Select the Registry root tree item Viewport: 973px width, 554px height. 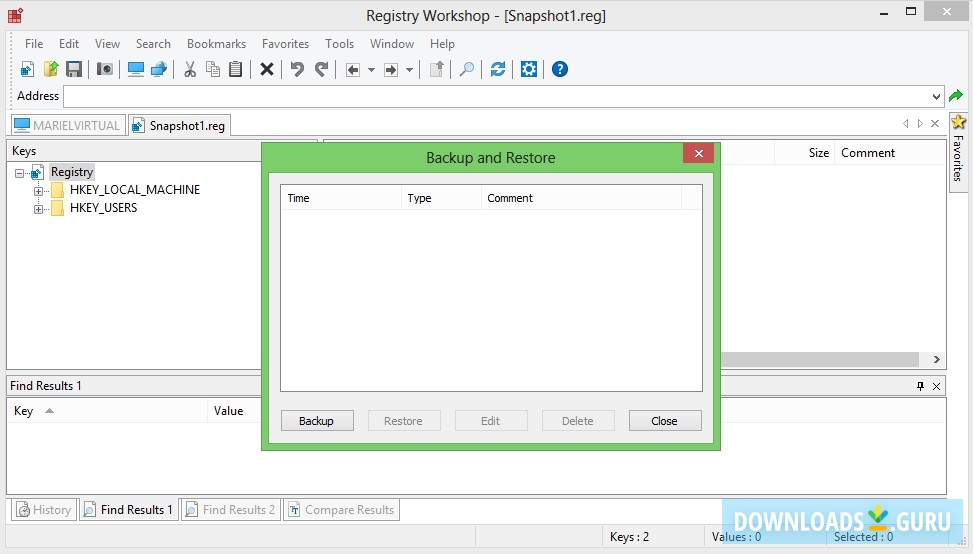(72, 172)
